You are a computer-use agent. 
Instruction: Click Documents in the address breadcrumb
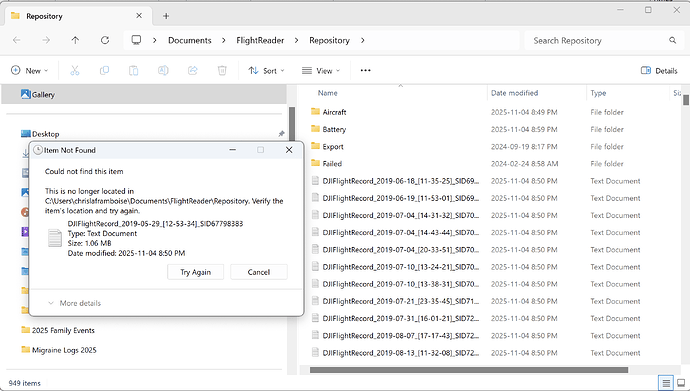click(190, 40)
